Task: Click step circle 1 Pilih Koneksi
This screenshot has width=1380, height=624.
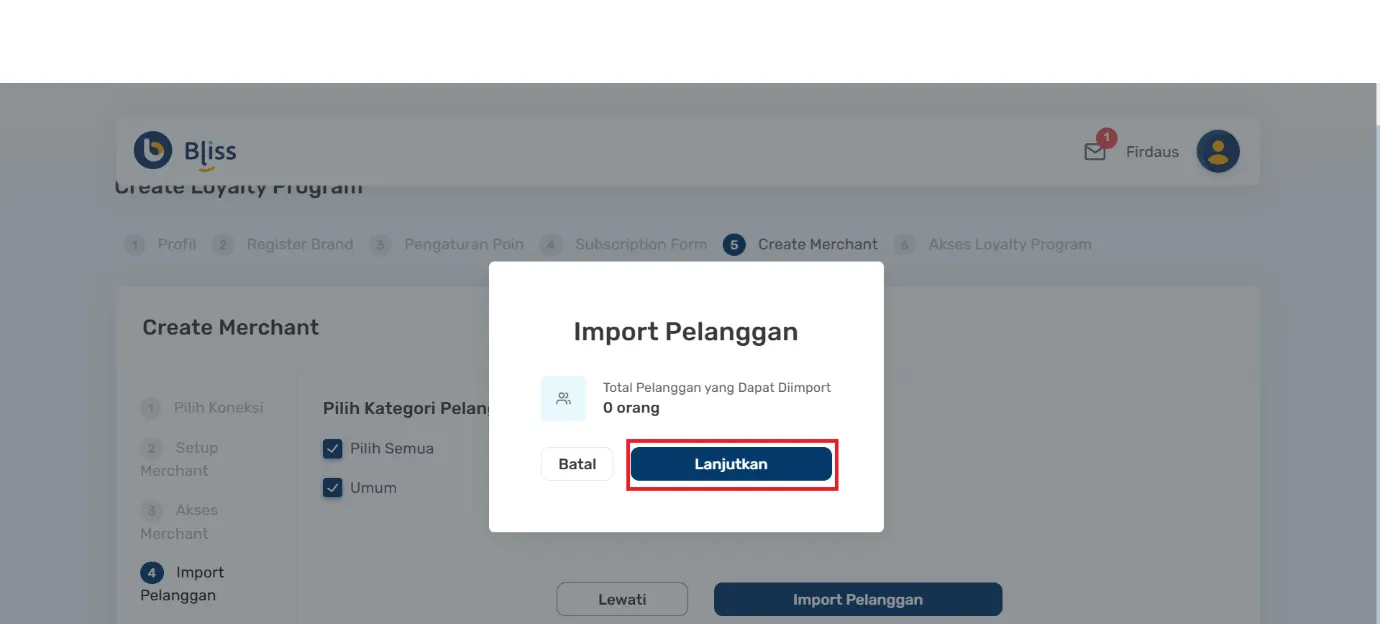Action: 151,407
